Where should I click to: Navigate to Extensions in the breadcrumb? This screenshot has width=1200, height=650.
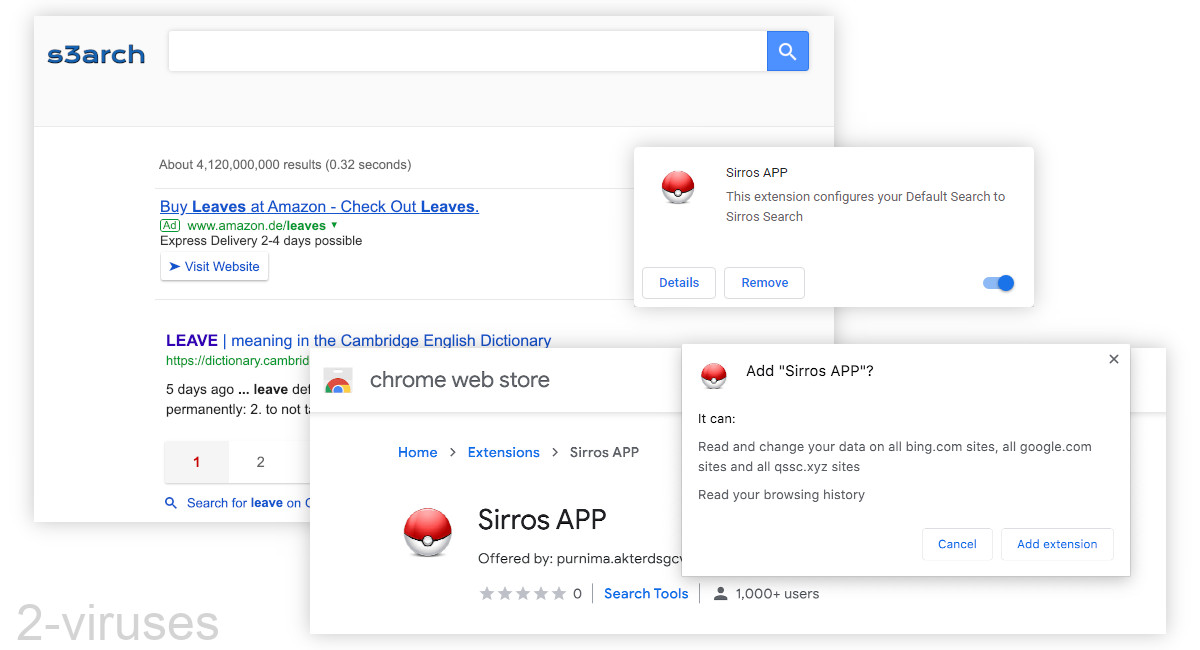(504, 452)
